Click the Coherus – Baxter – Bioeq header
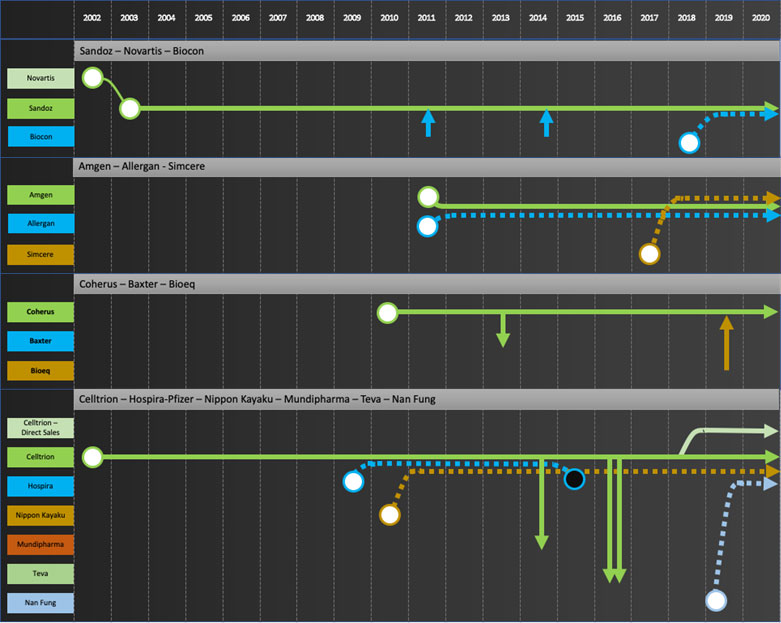 [426, 284]
